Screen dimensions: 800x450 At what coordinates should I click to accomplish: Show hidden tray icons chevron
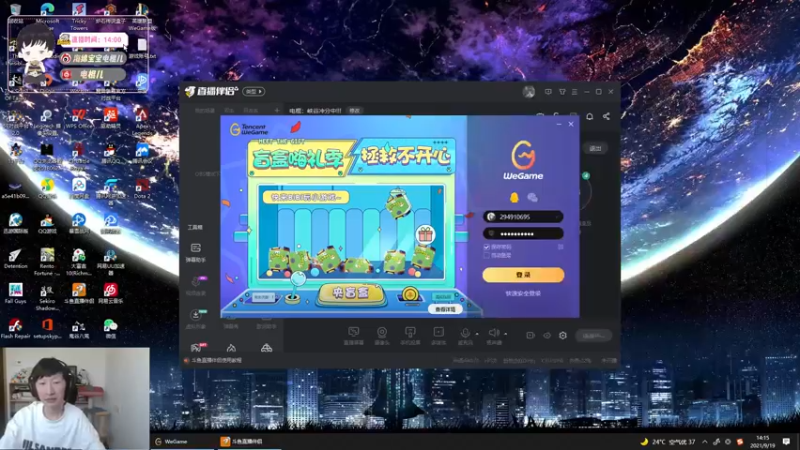point(705,442)
